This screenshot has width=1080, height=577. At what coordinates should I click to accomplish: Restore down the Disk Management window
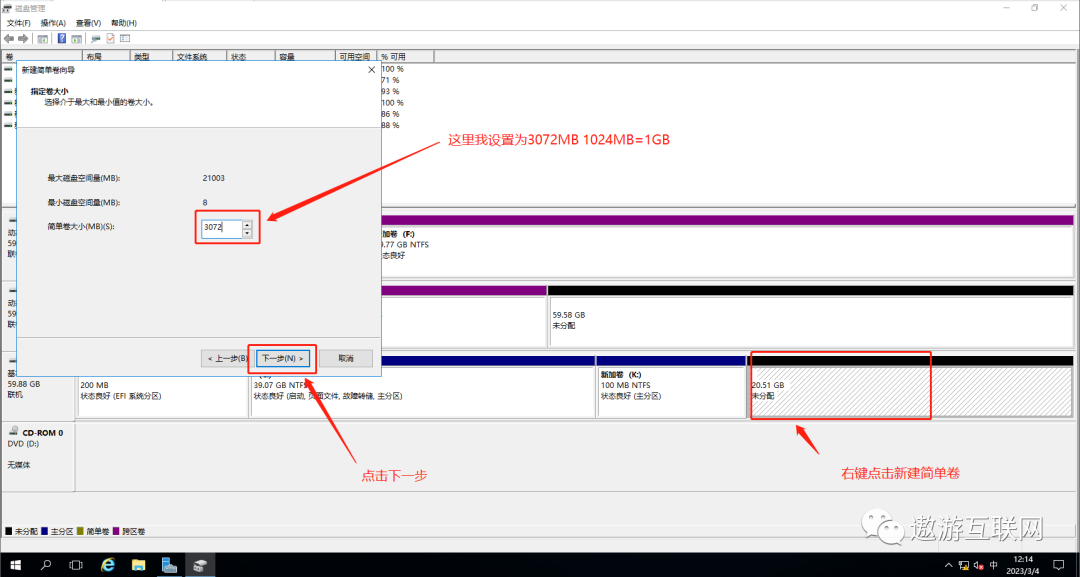coord(1035,8)
